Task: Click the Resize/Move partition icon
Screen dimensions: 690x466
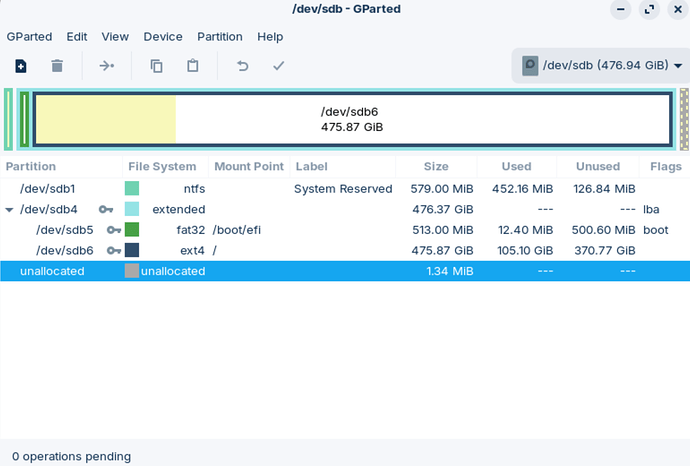Action: [x=106, y=66]
